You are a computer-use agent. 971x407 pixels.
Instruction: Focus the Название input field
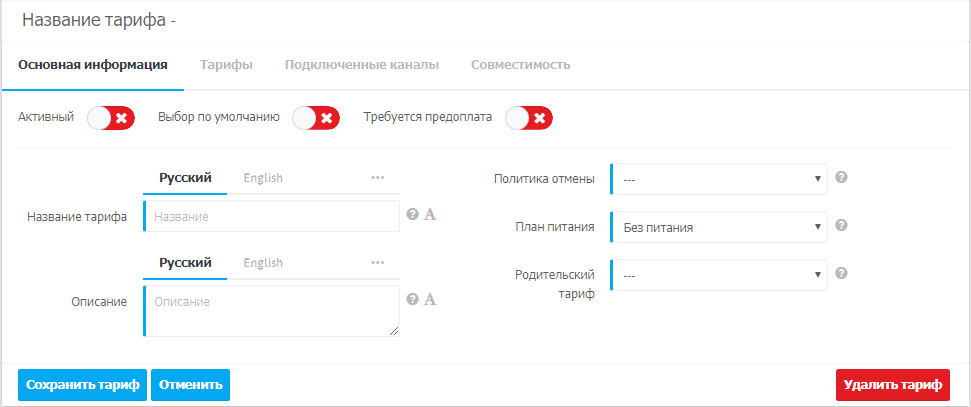pyautogui.click(x=271, y=216)
